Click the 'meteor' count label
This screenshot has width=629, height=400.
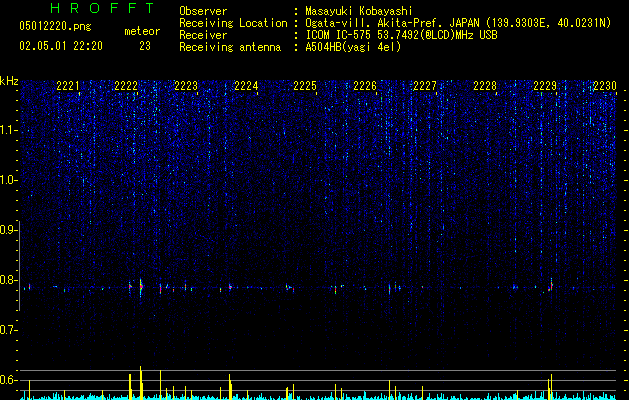pyautogui.click(x=142, y=31)
